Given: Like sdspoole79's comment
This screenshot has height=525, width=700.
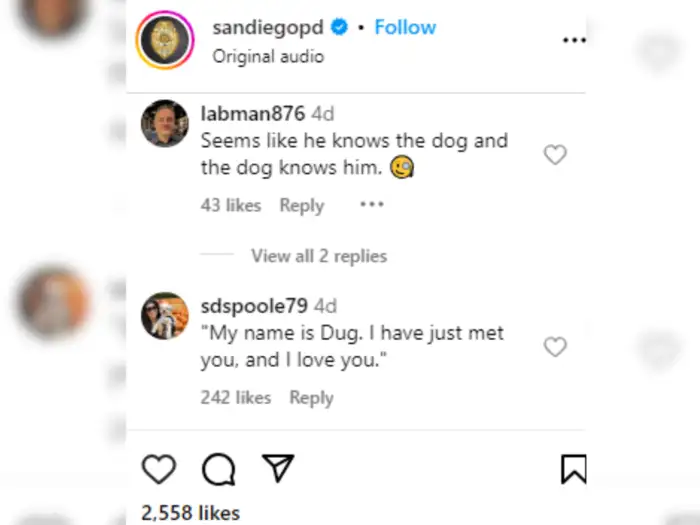Looking at the screenshot, I should pos(555,347).
